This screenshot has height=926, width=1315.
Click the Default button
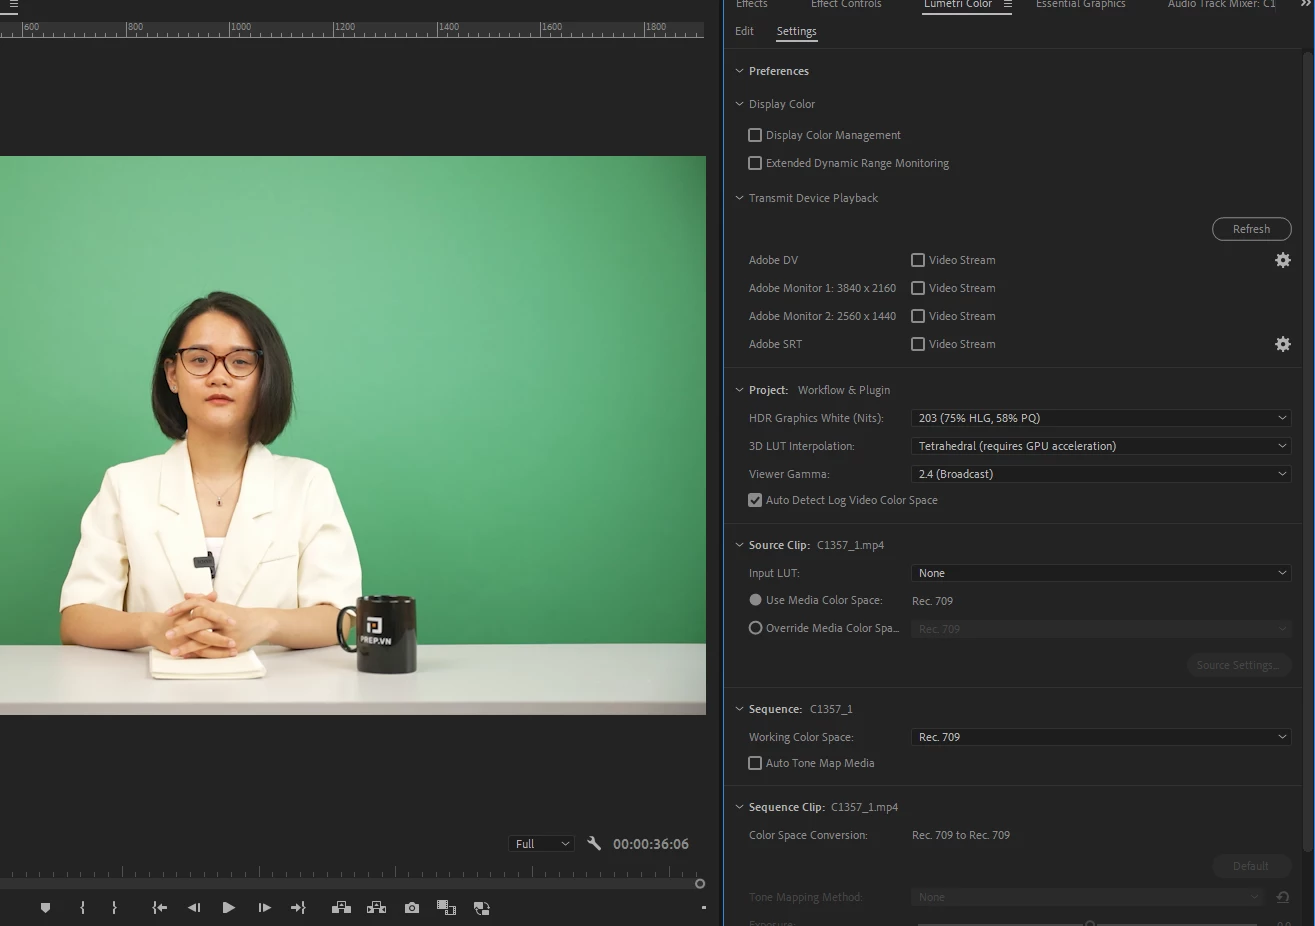click(1251, 866)
